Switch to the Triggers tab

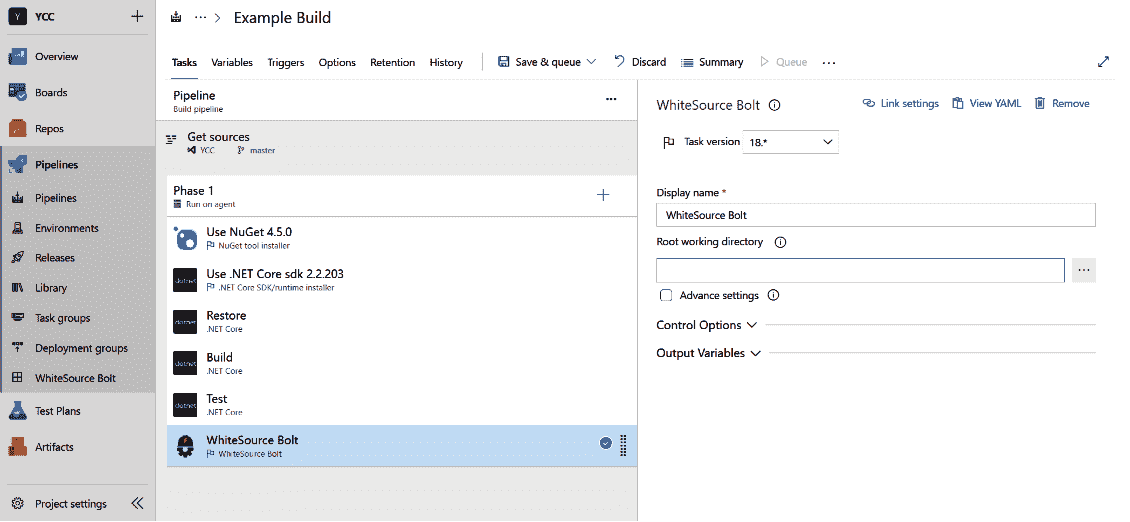(x=286, y=63)
